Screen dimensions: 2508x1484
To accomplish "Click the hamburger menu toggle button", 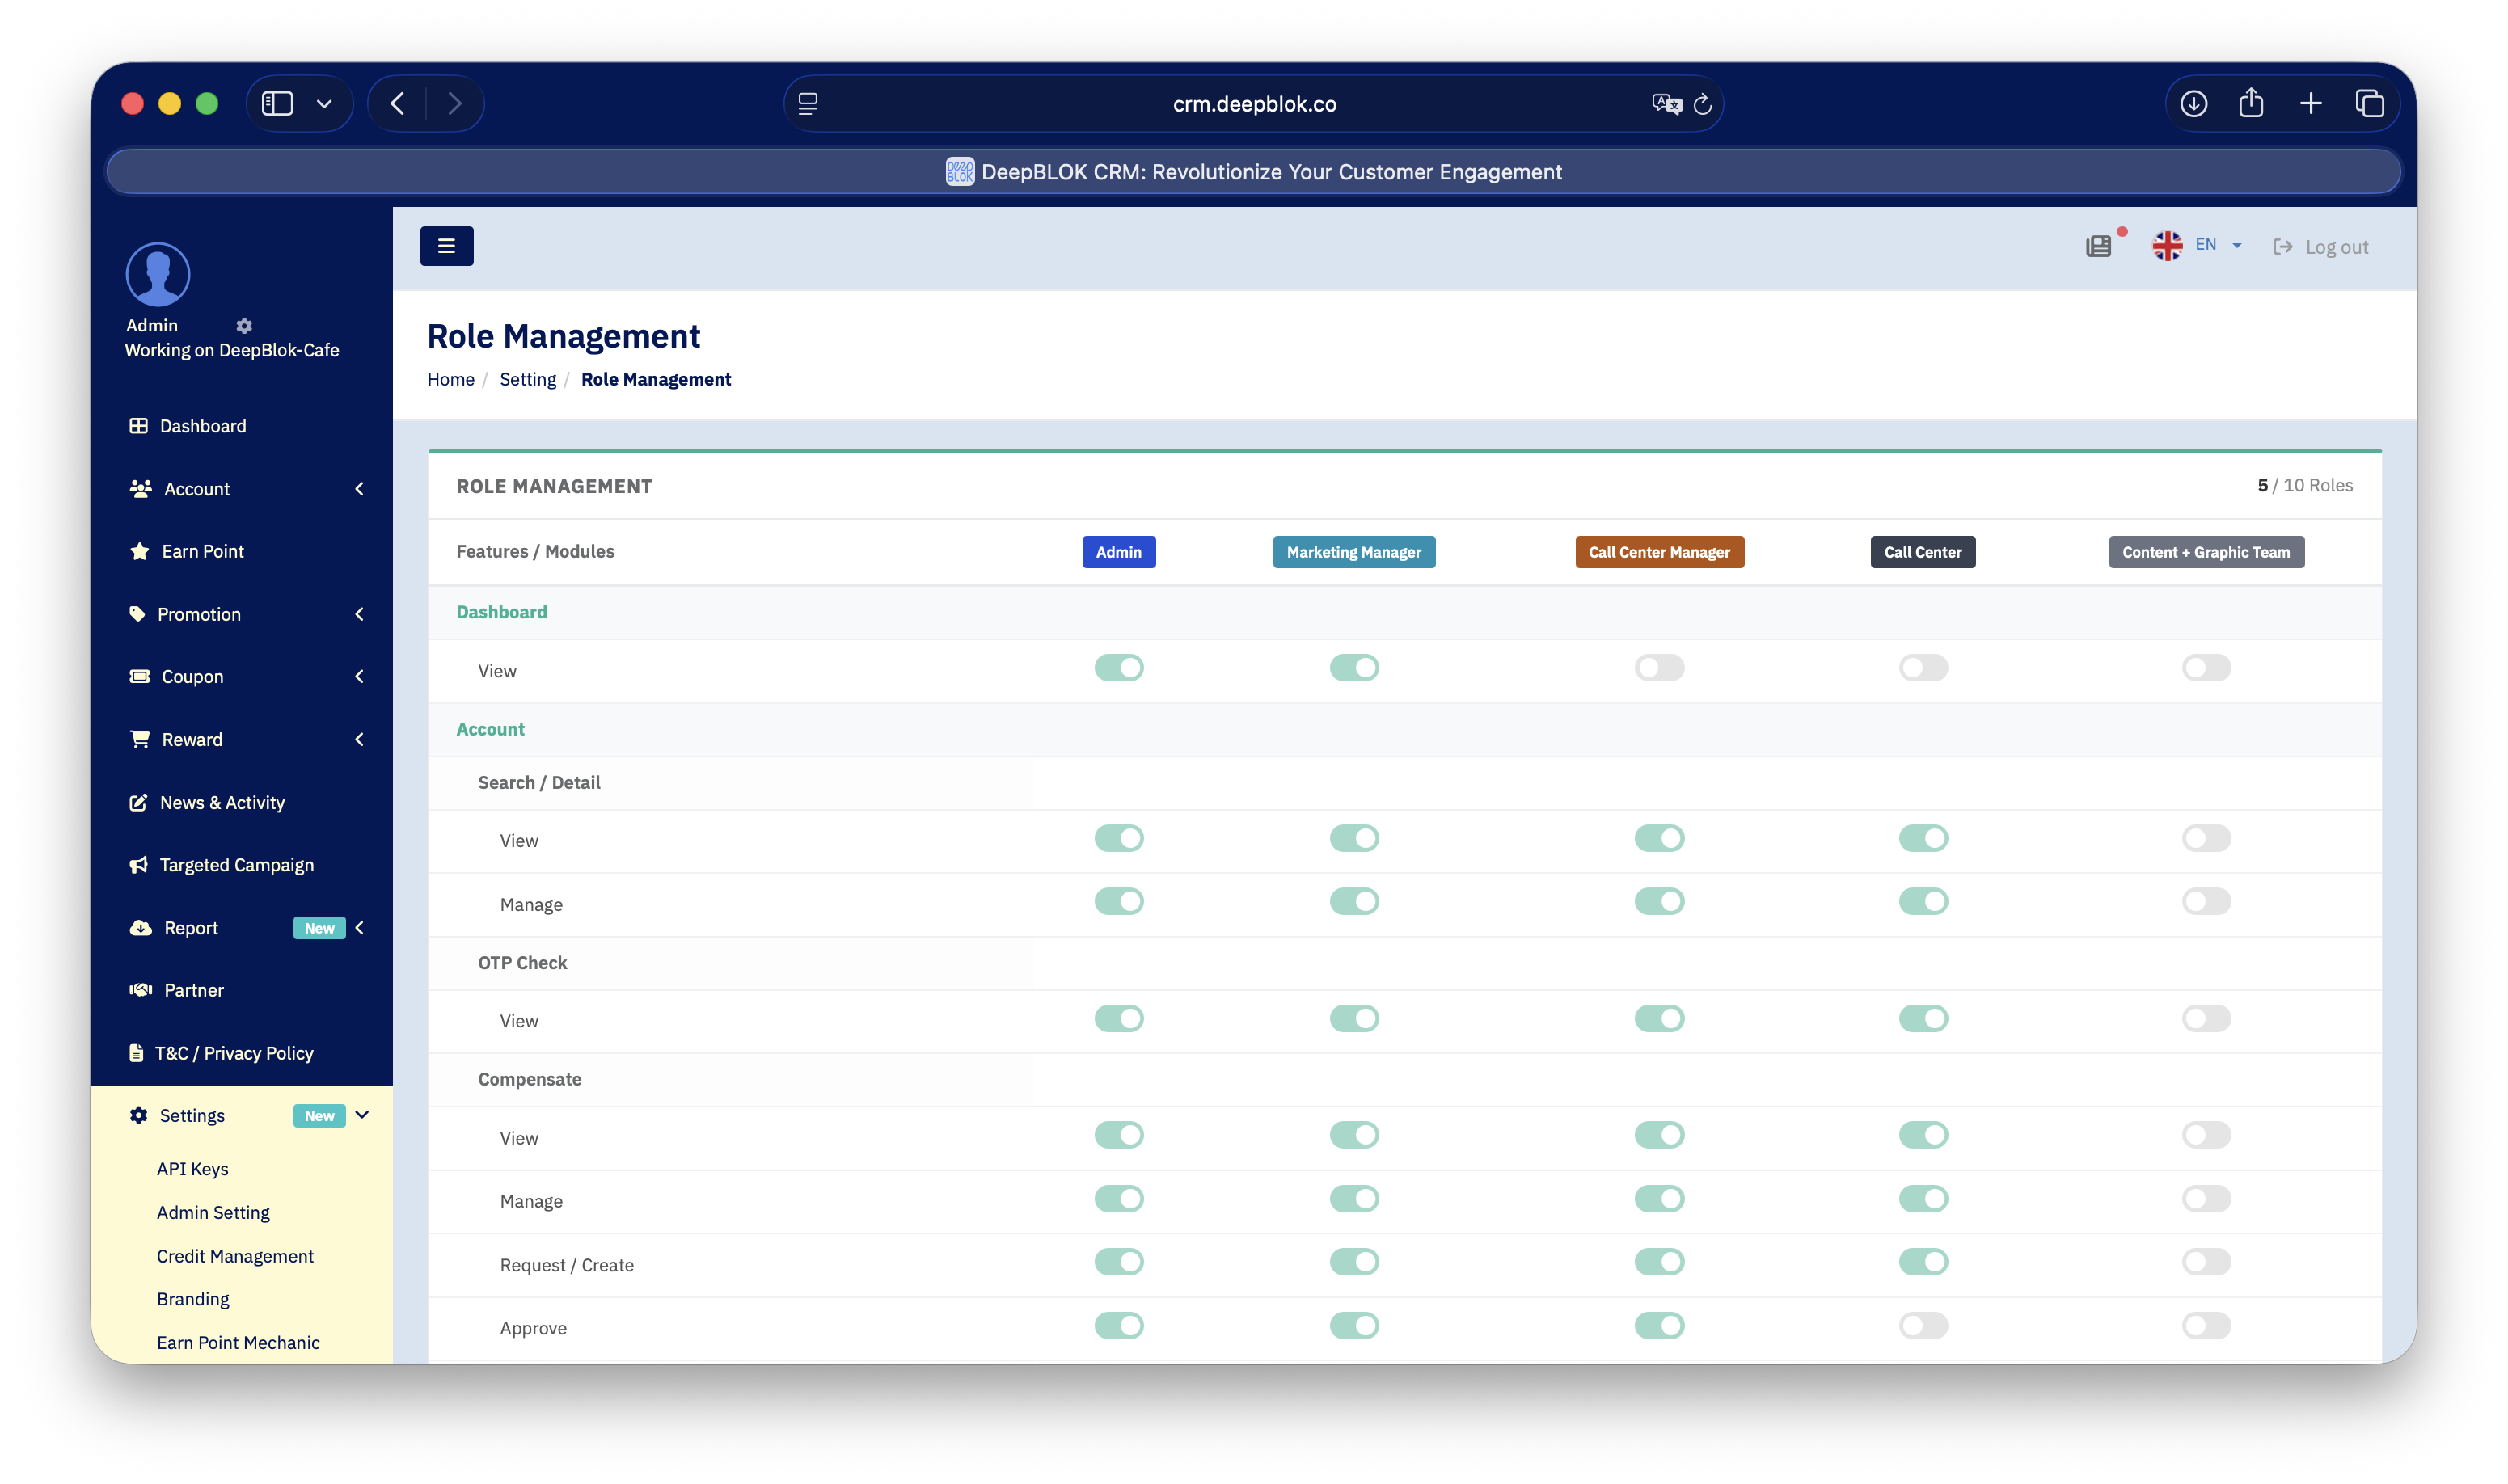I will click(446, 246).
